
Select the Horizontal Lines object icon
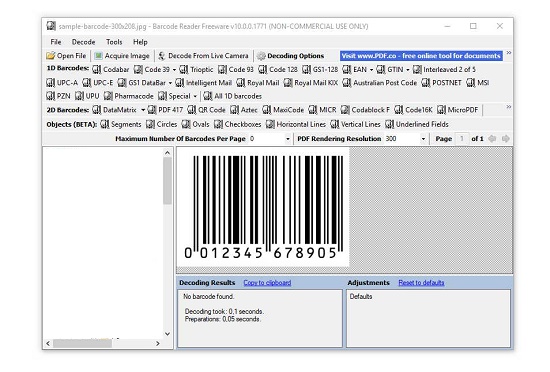(x=270, y=124)
